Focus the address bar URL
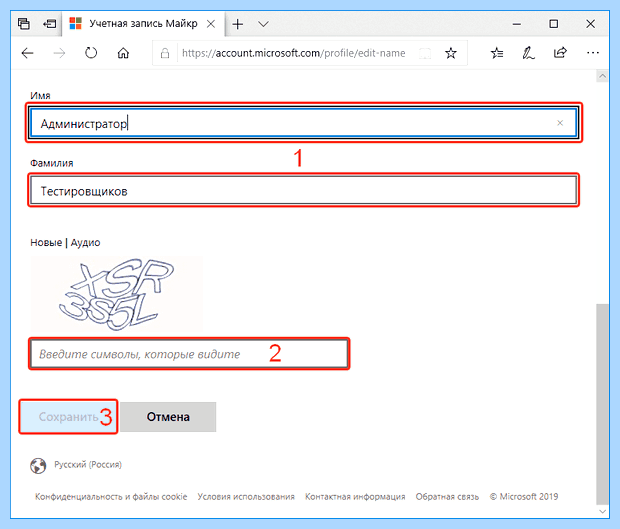Image resolution: width=620 pixels, height=529 pixels. coord(293,53)
